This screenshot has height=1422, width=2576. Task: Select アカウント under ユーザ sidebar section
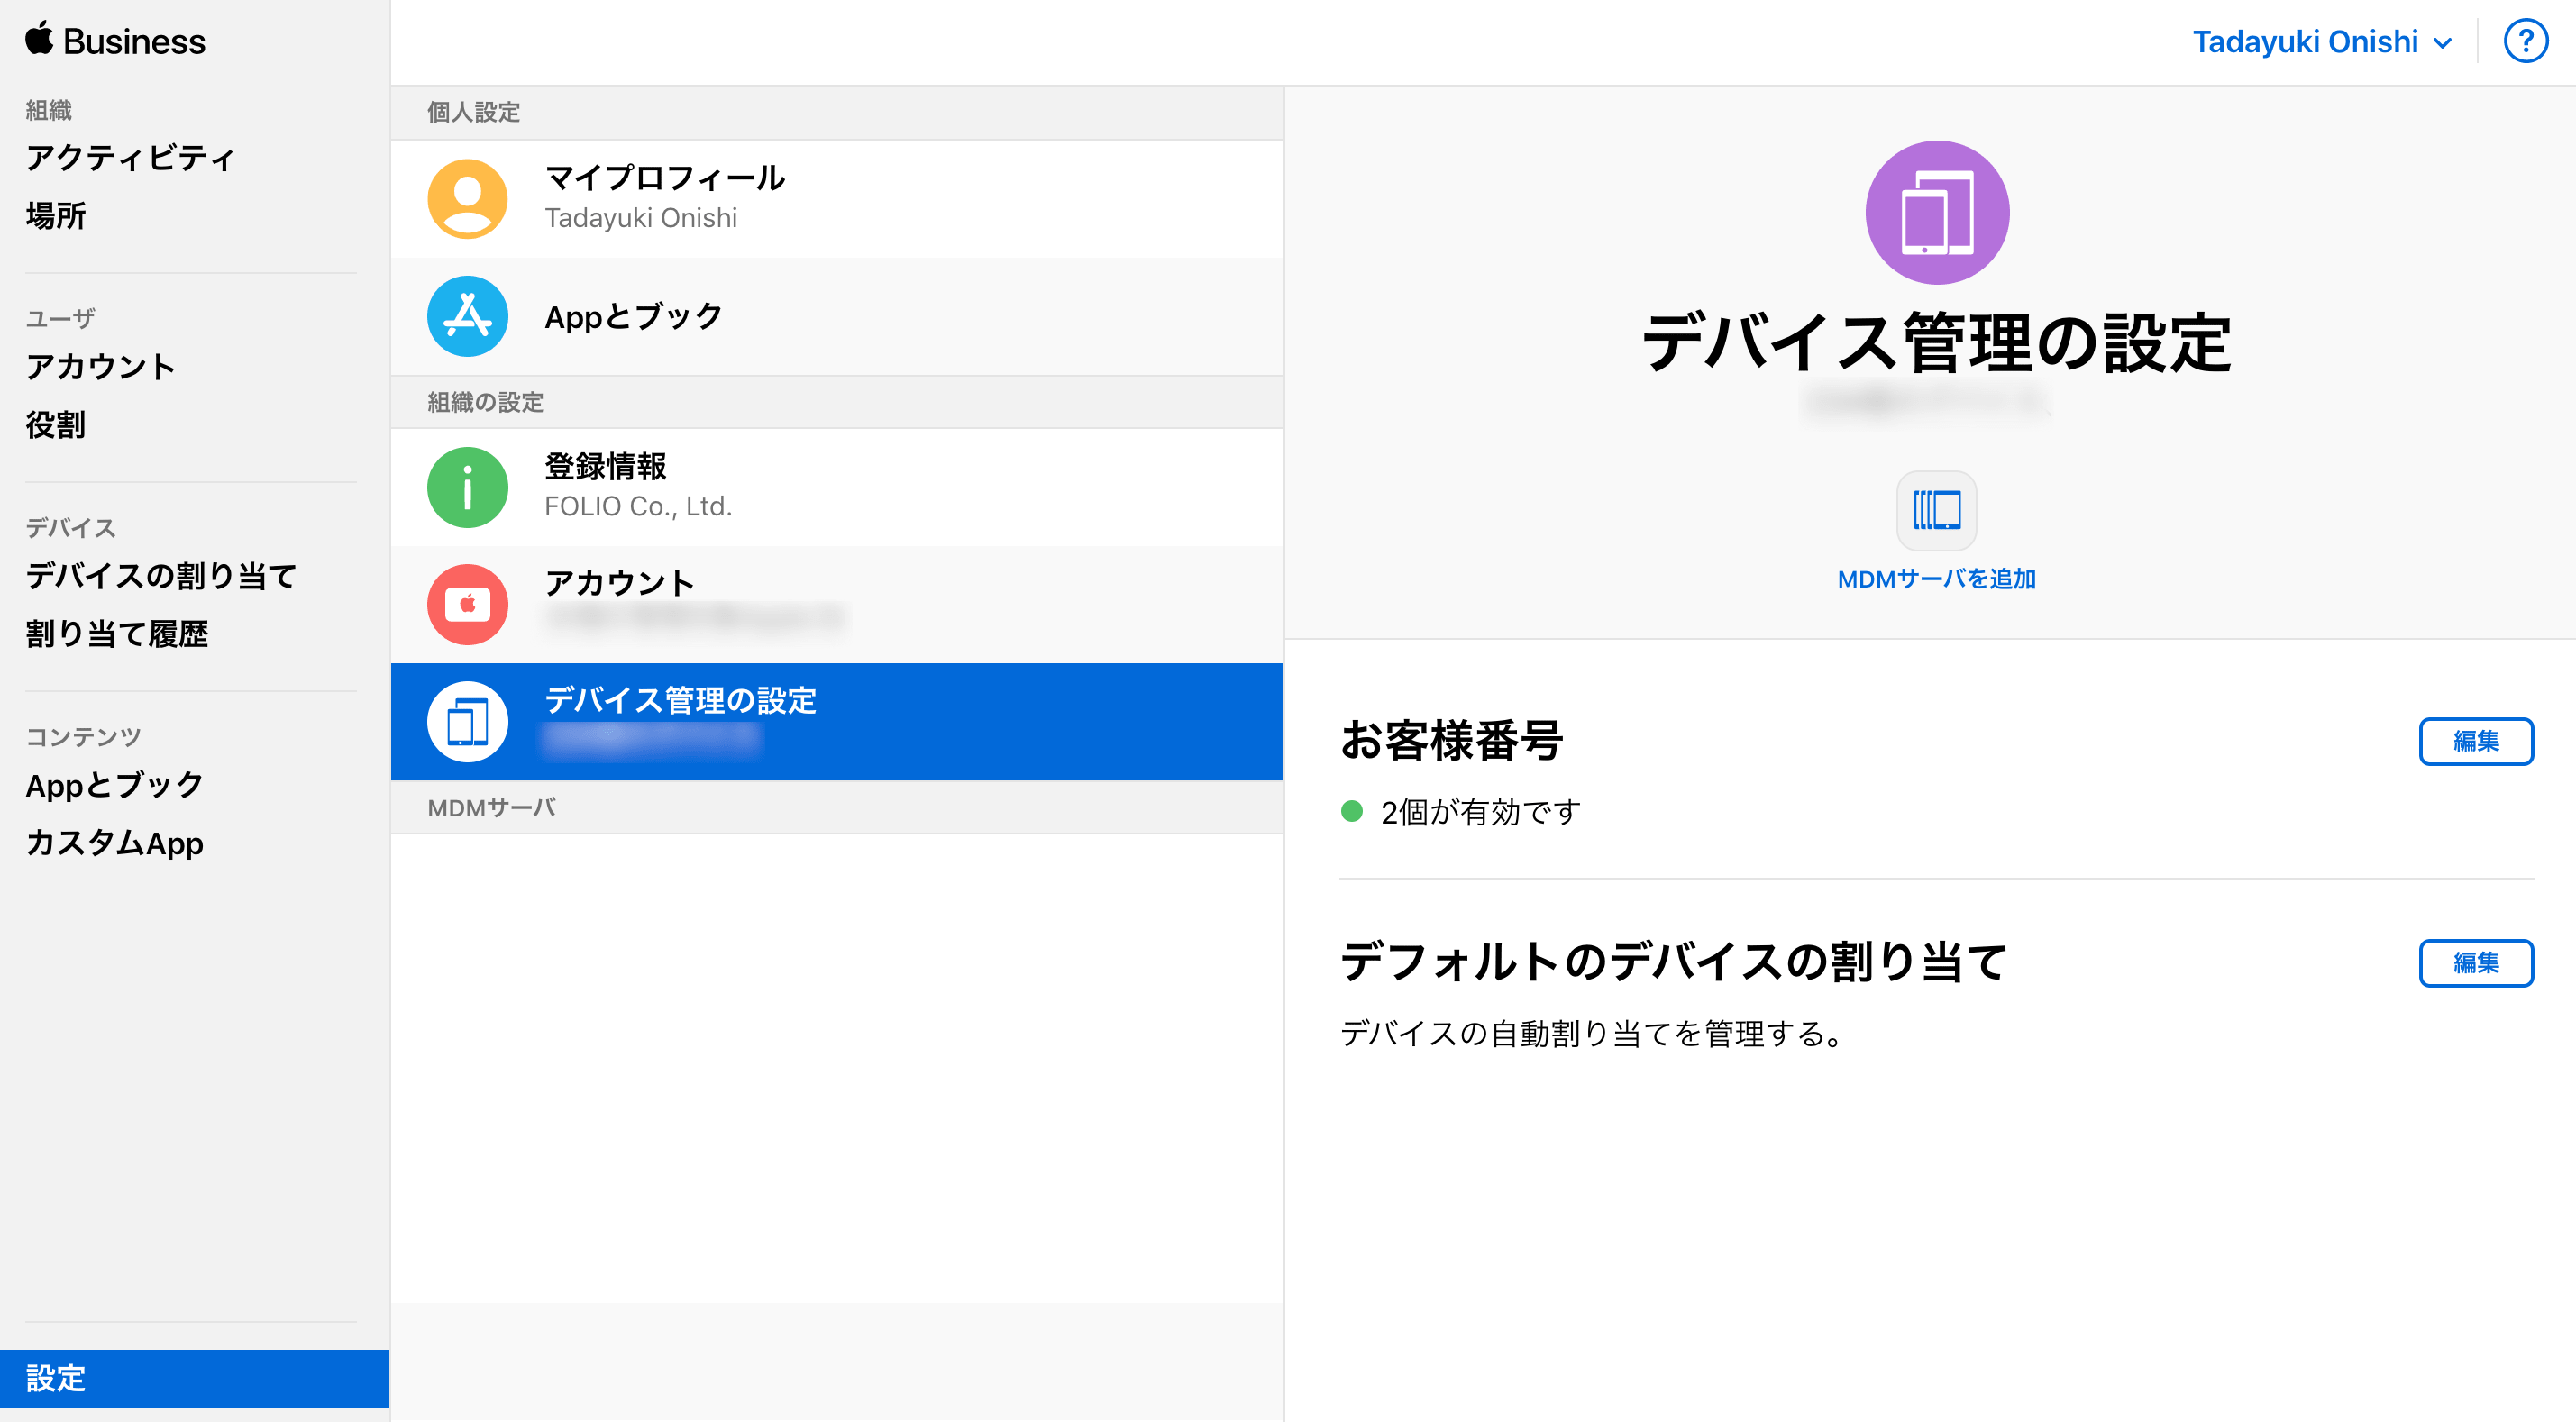coord(101,367)
